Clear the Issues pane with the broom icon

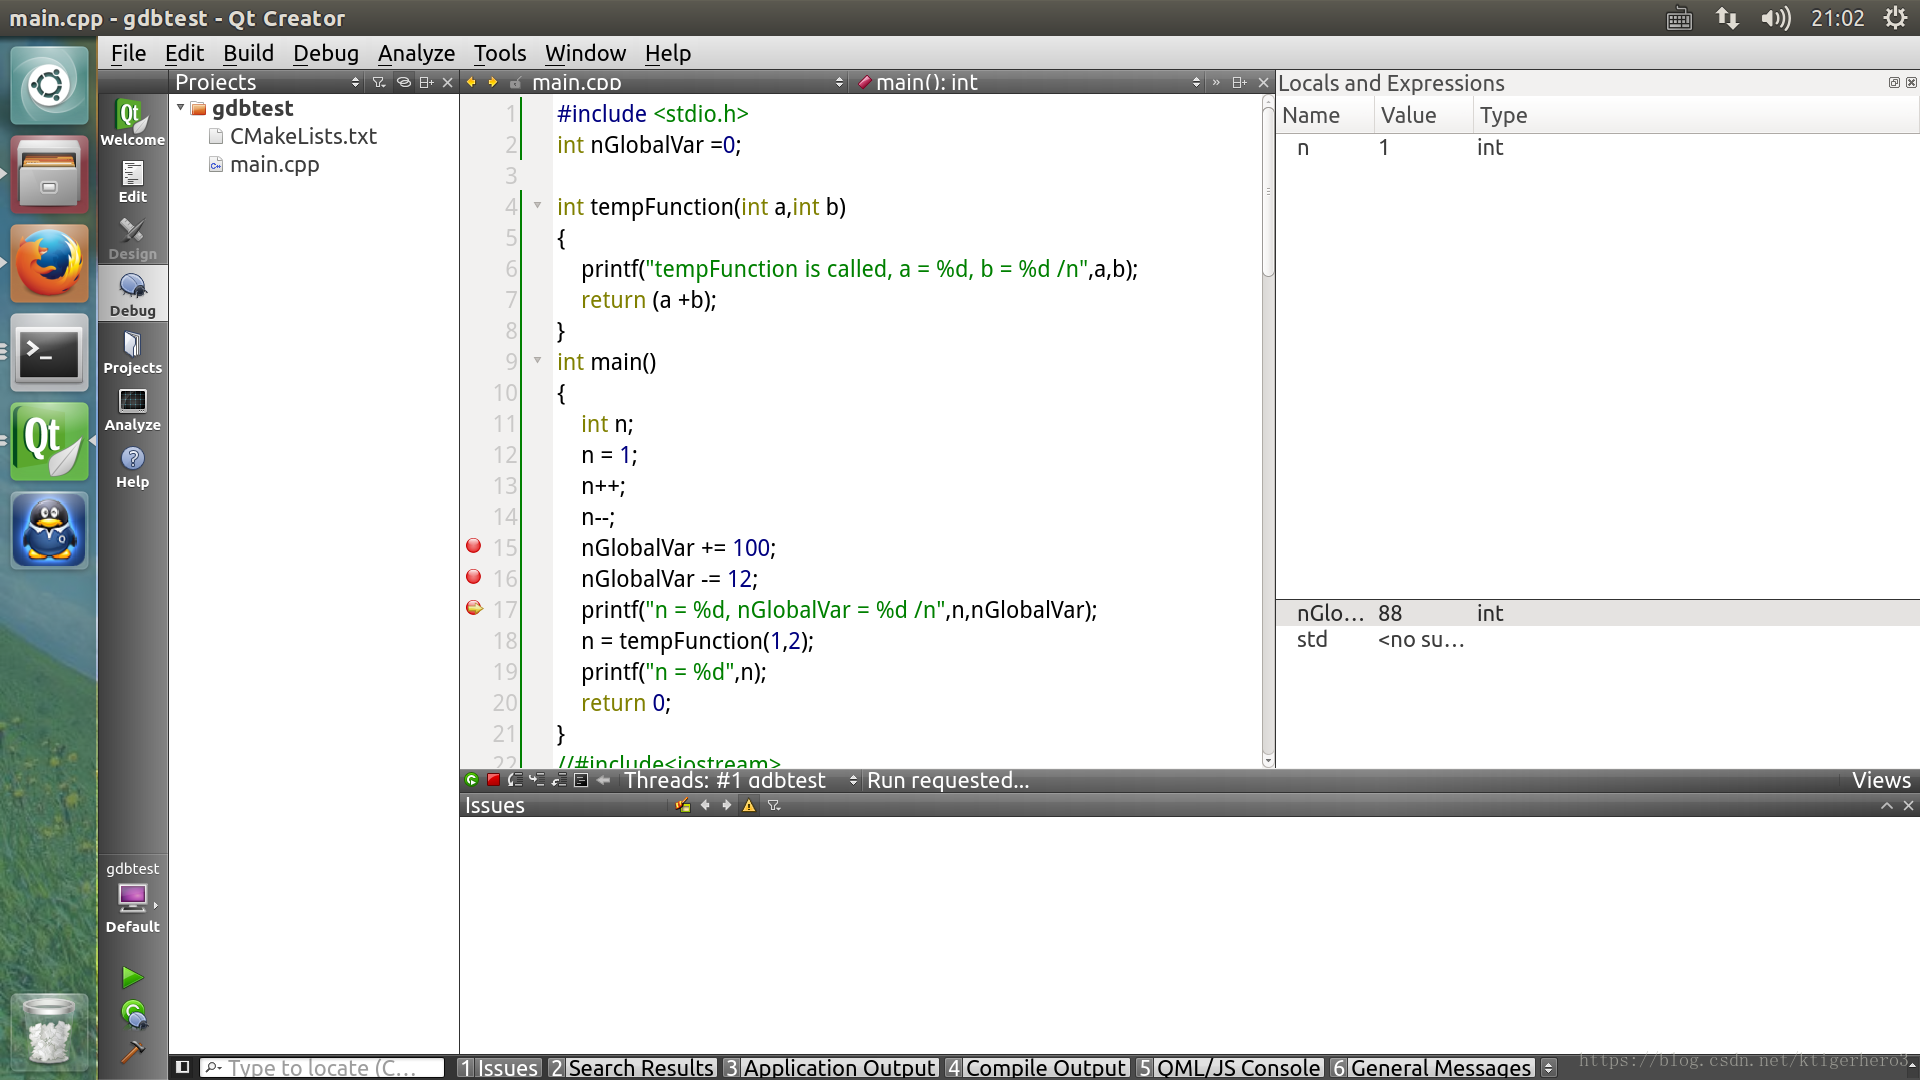682,806
